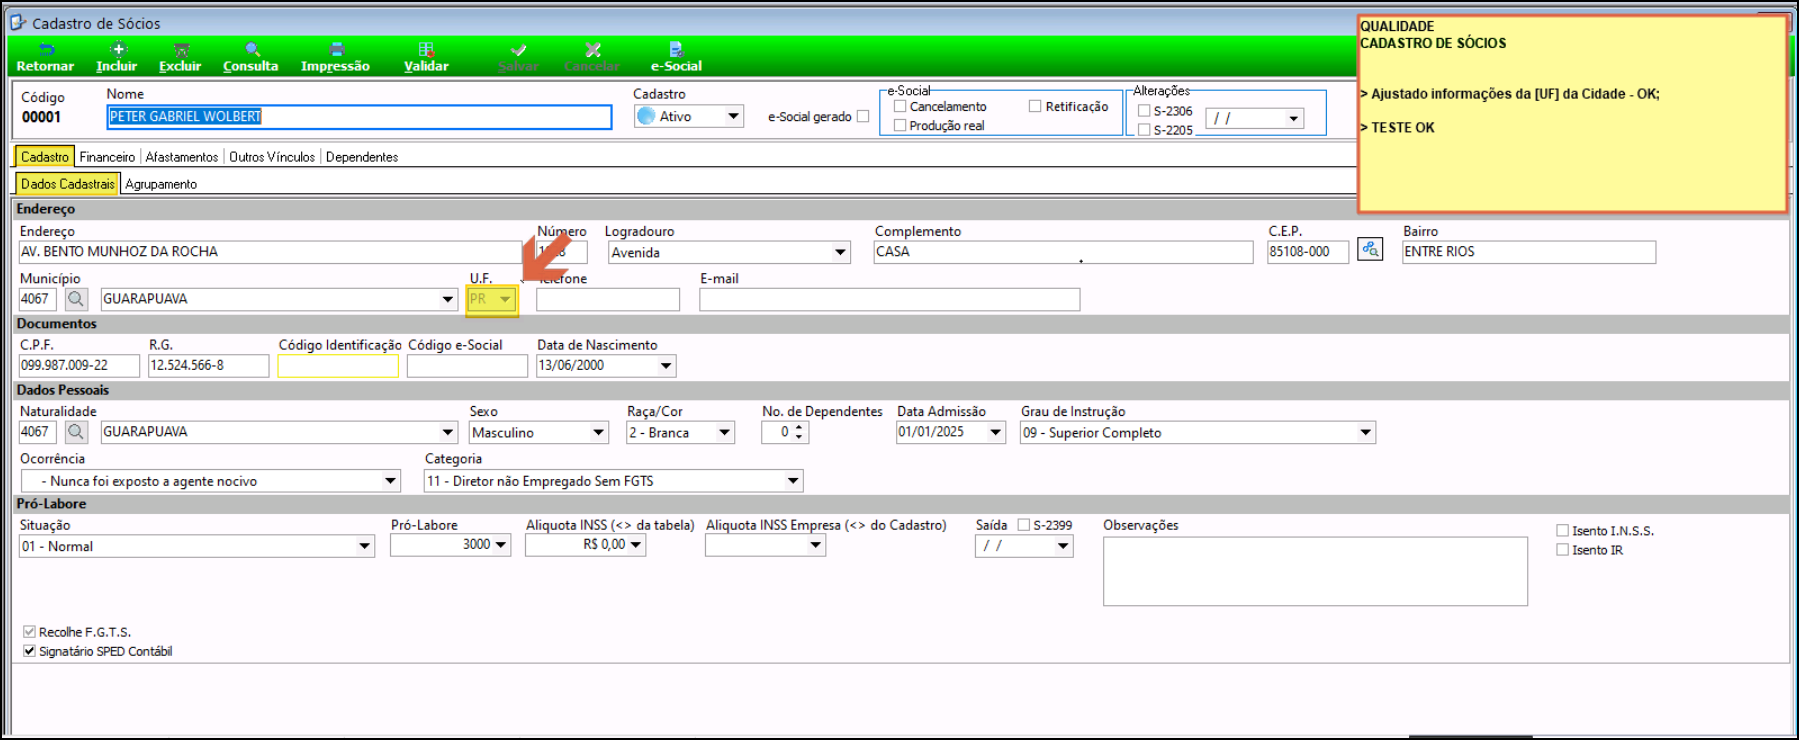Enable Isento I.N.S.S. checkbox

click(1562, 531)
